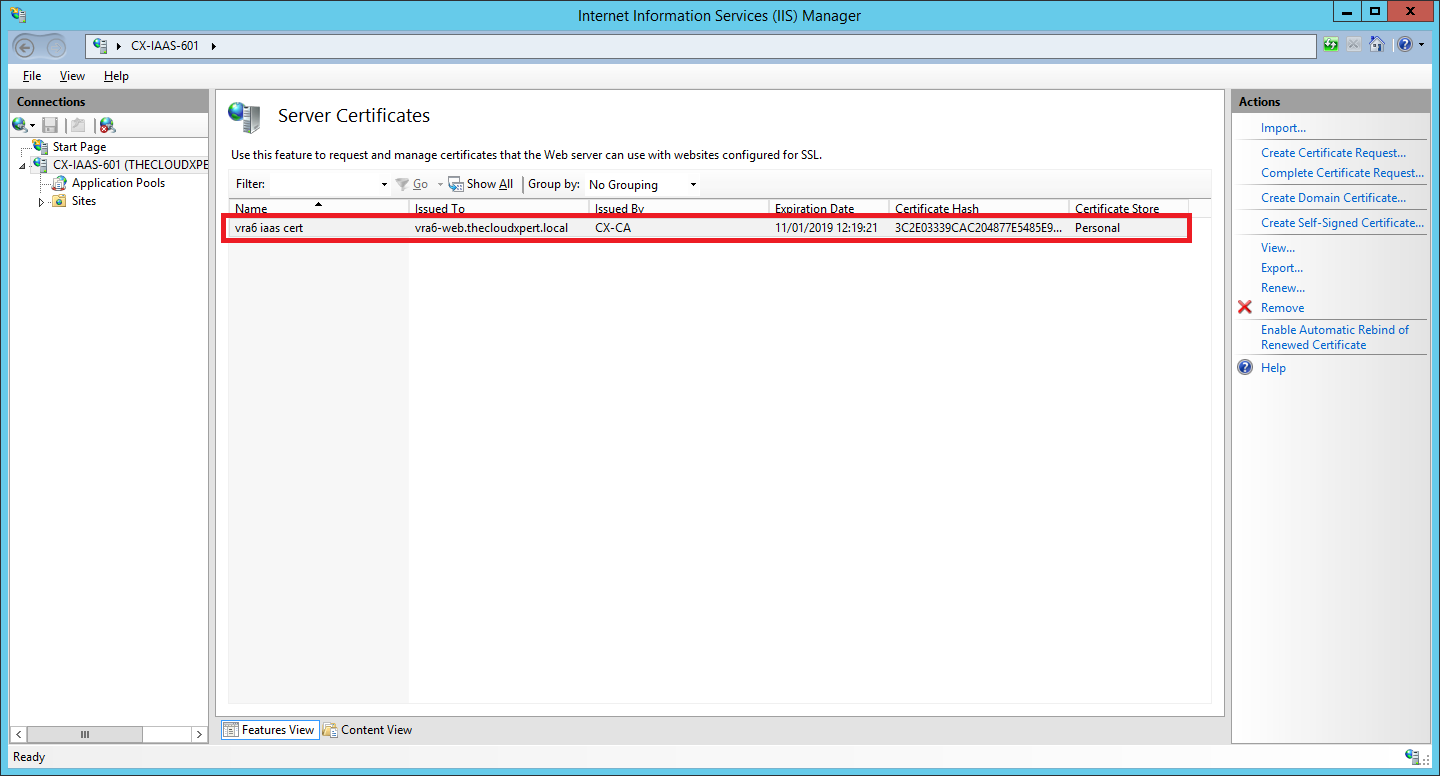Click the Save icon in Connections toolbar
Viewport: 1440px width, 776px height.
50,125
